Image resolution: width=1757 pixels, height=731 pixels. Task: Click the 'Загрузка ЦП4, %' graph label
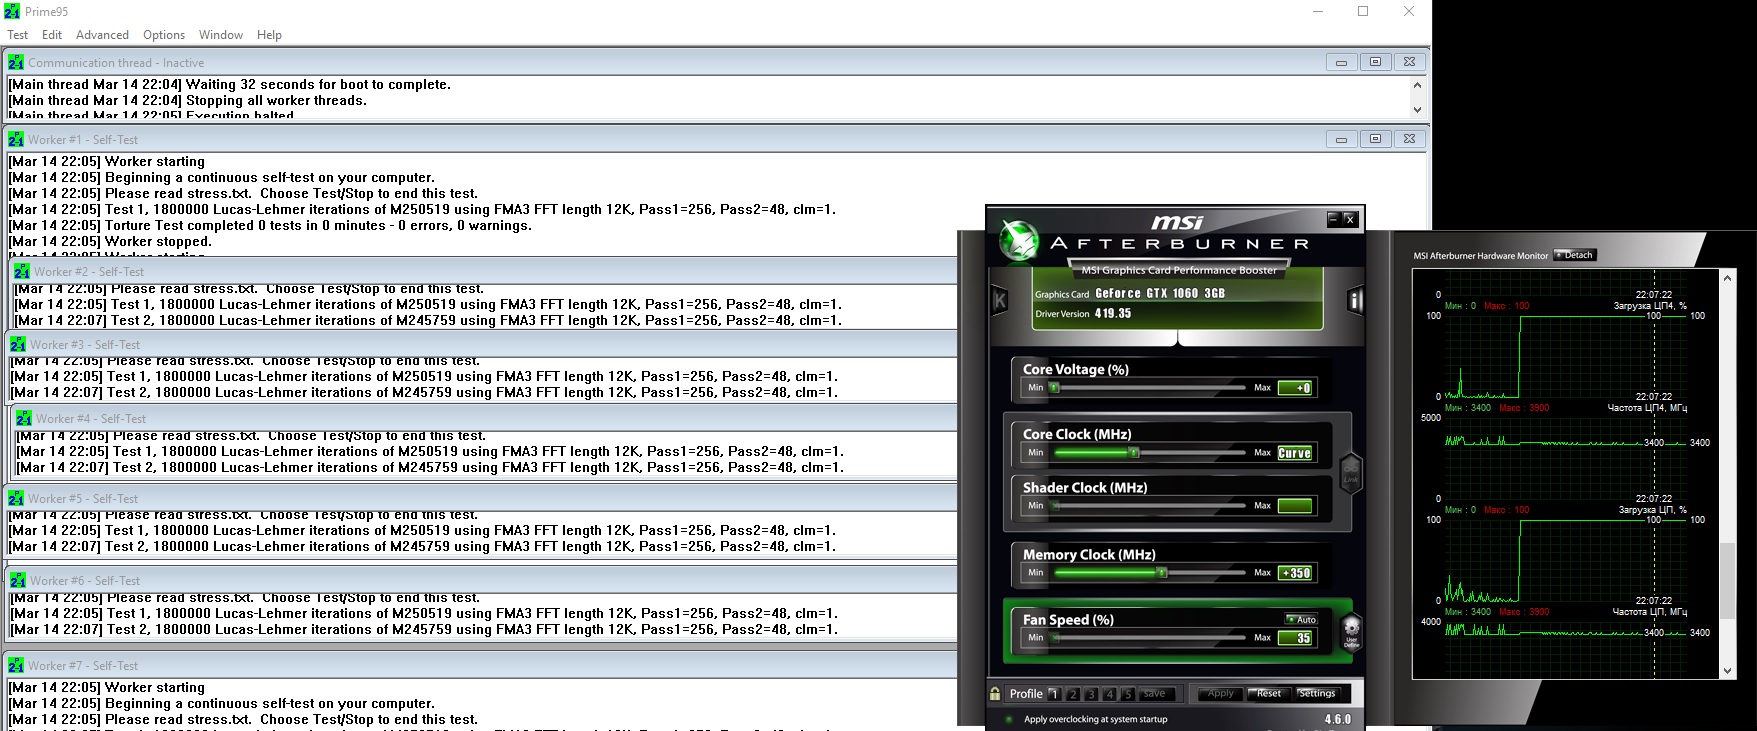click(1650, 306)
